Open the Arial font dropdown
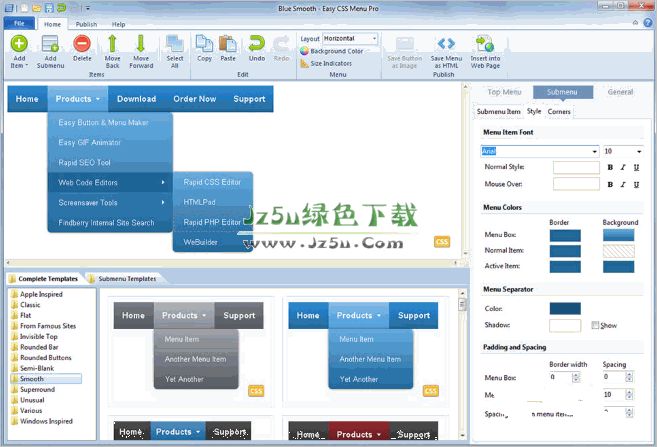Viewport: 657px width, 447px height. tap(595, 151)
